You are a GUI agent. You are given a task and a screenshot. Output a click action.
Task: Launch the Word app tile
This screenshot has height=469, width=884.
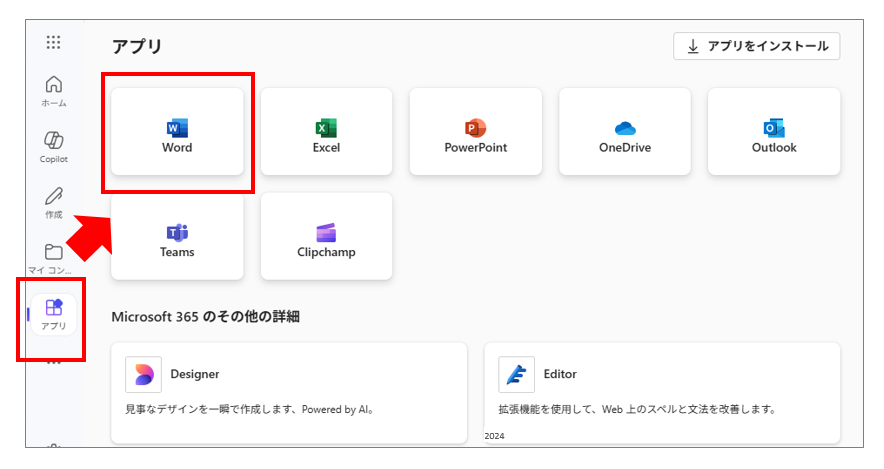(x=177, y=131)
